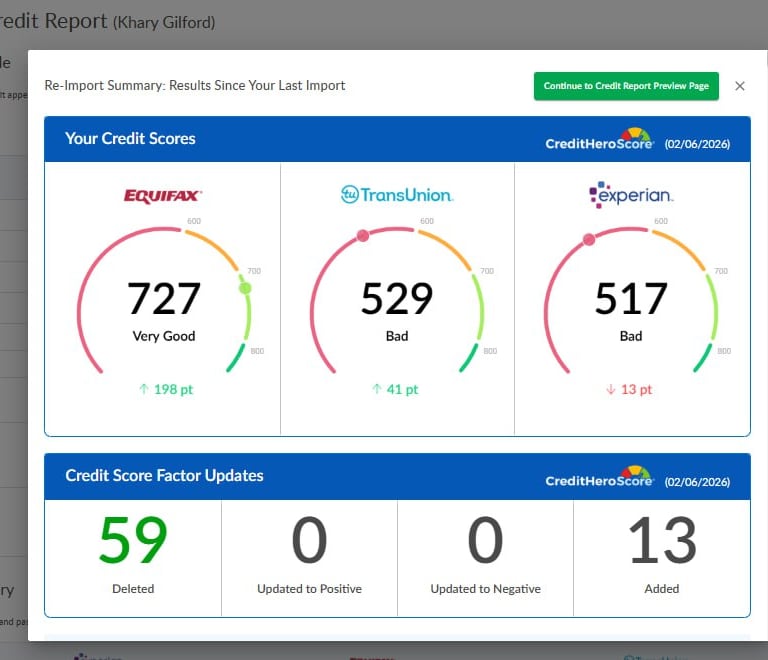This screenshot has height=660, width=768.
Task: Click CreditHeroScore logo in Your Credit Scores header
Action: coord(600,139)
